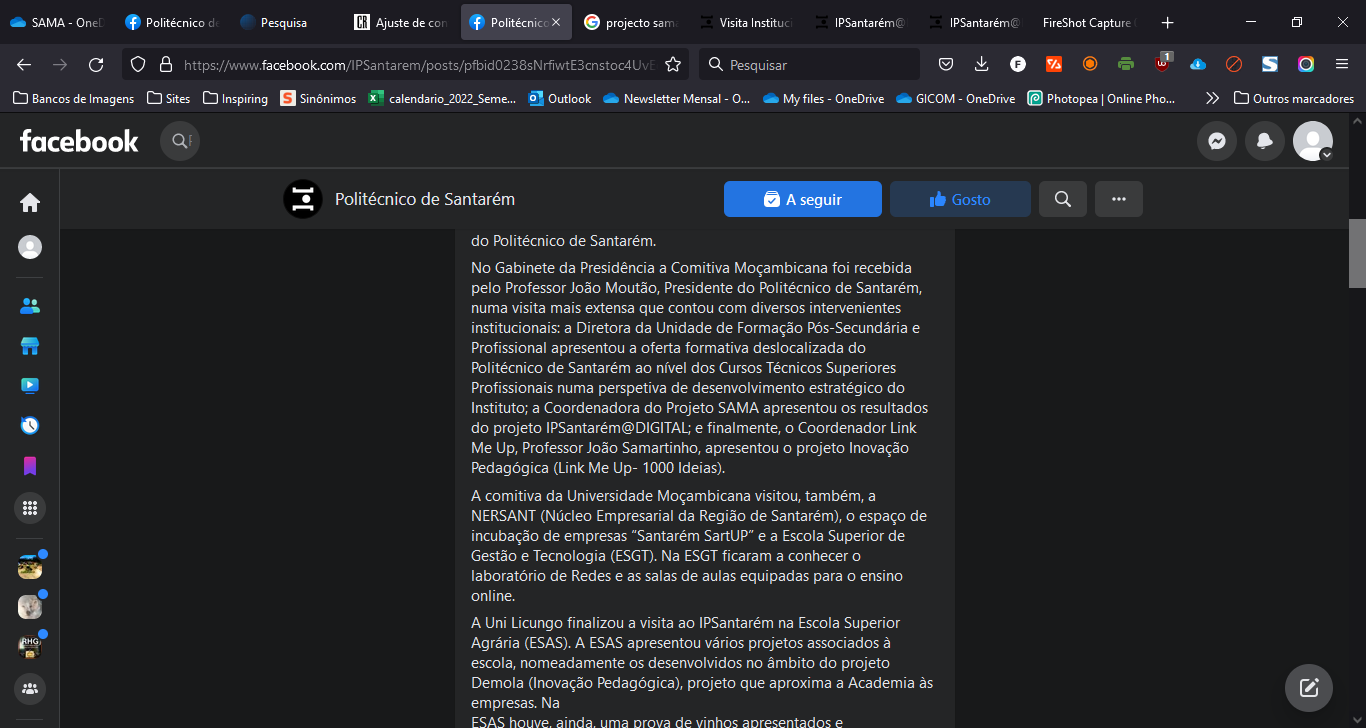Switch to the SAMA - OneDrive tab

click(57, 22)
